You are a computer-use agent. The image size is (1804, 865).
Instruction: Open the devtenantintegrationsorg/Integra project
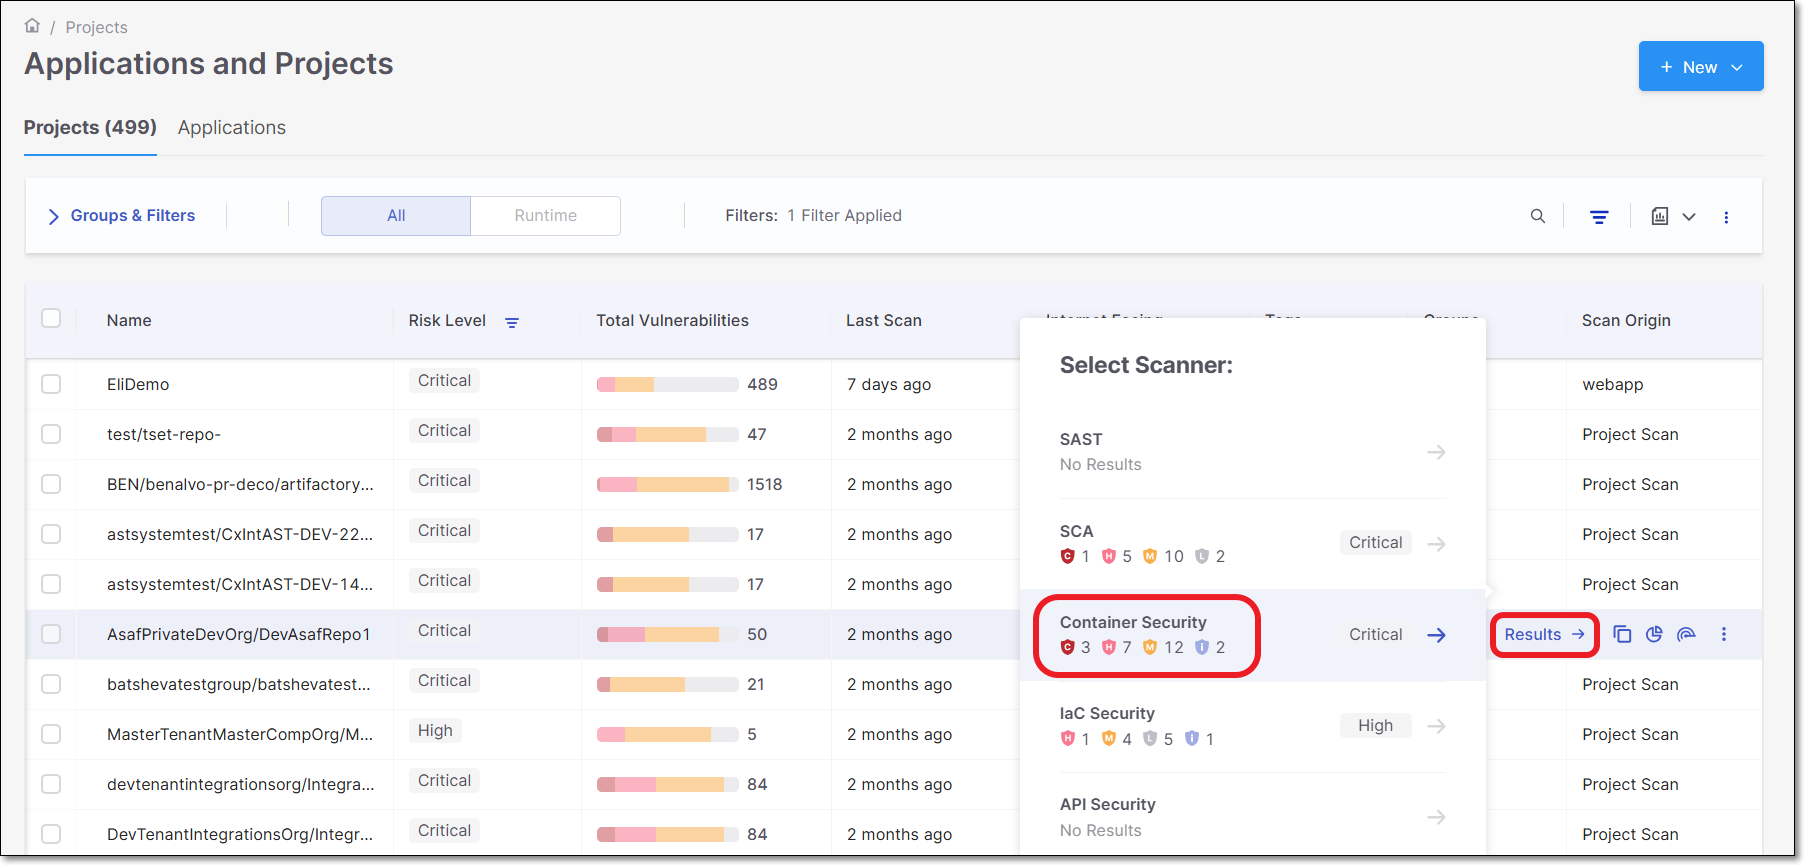click(x=241, y=784)
